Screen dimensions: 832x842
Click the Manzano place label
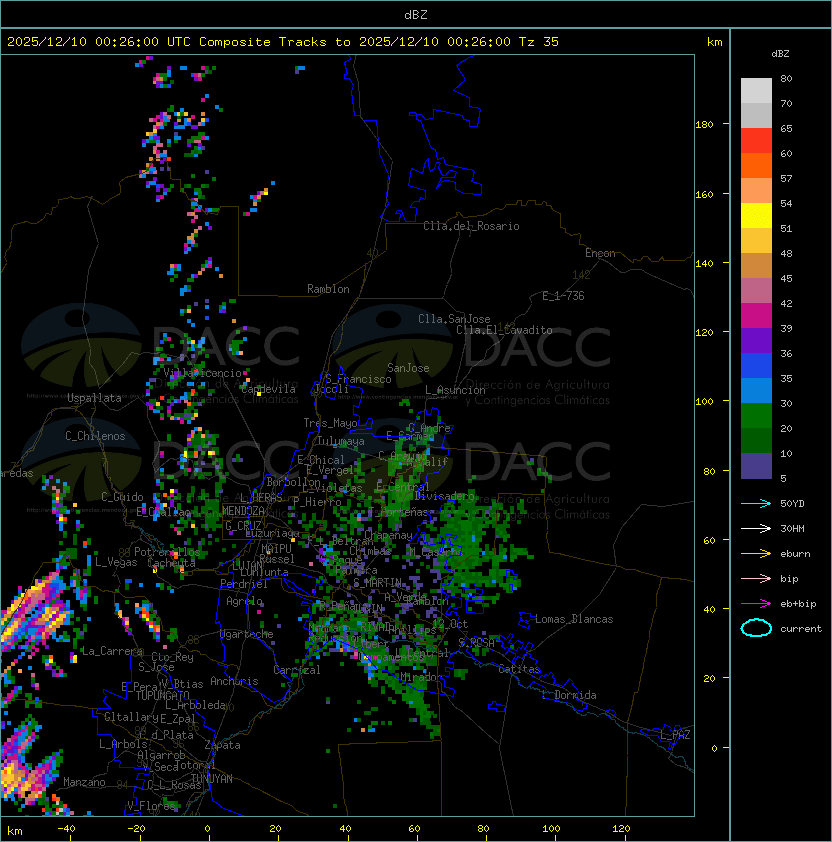point(84,782)
